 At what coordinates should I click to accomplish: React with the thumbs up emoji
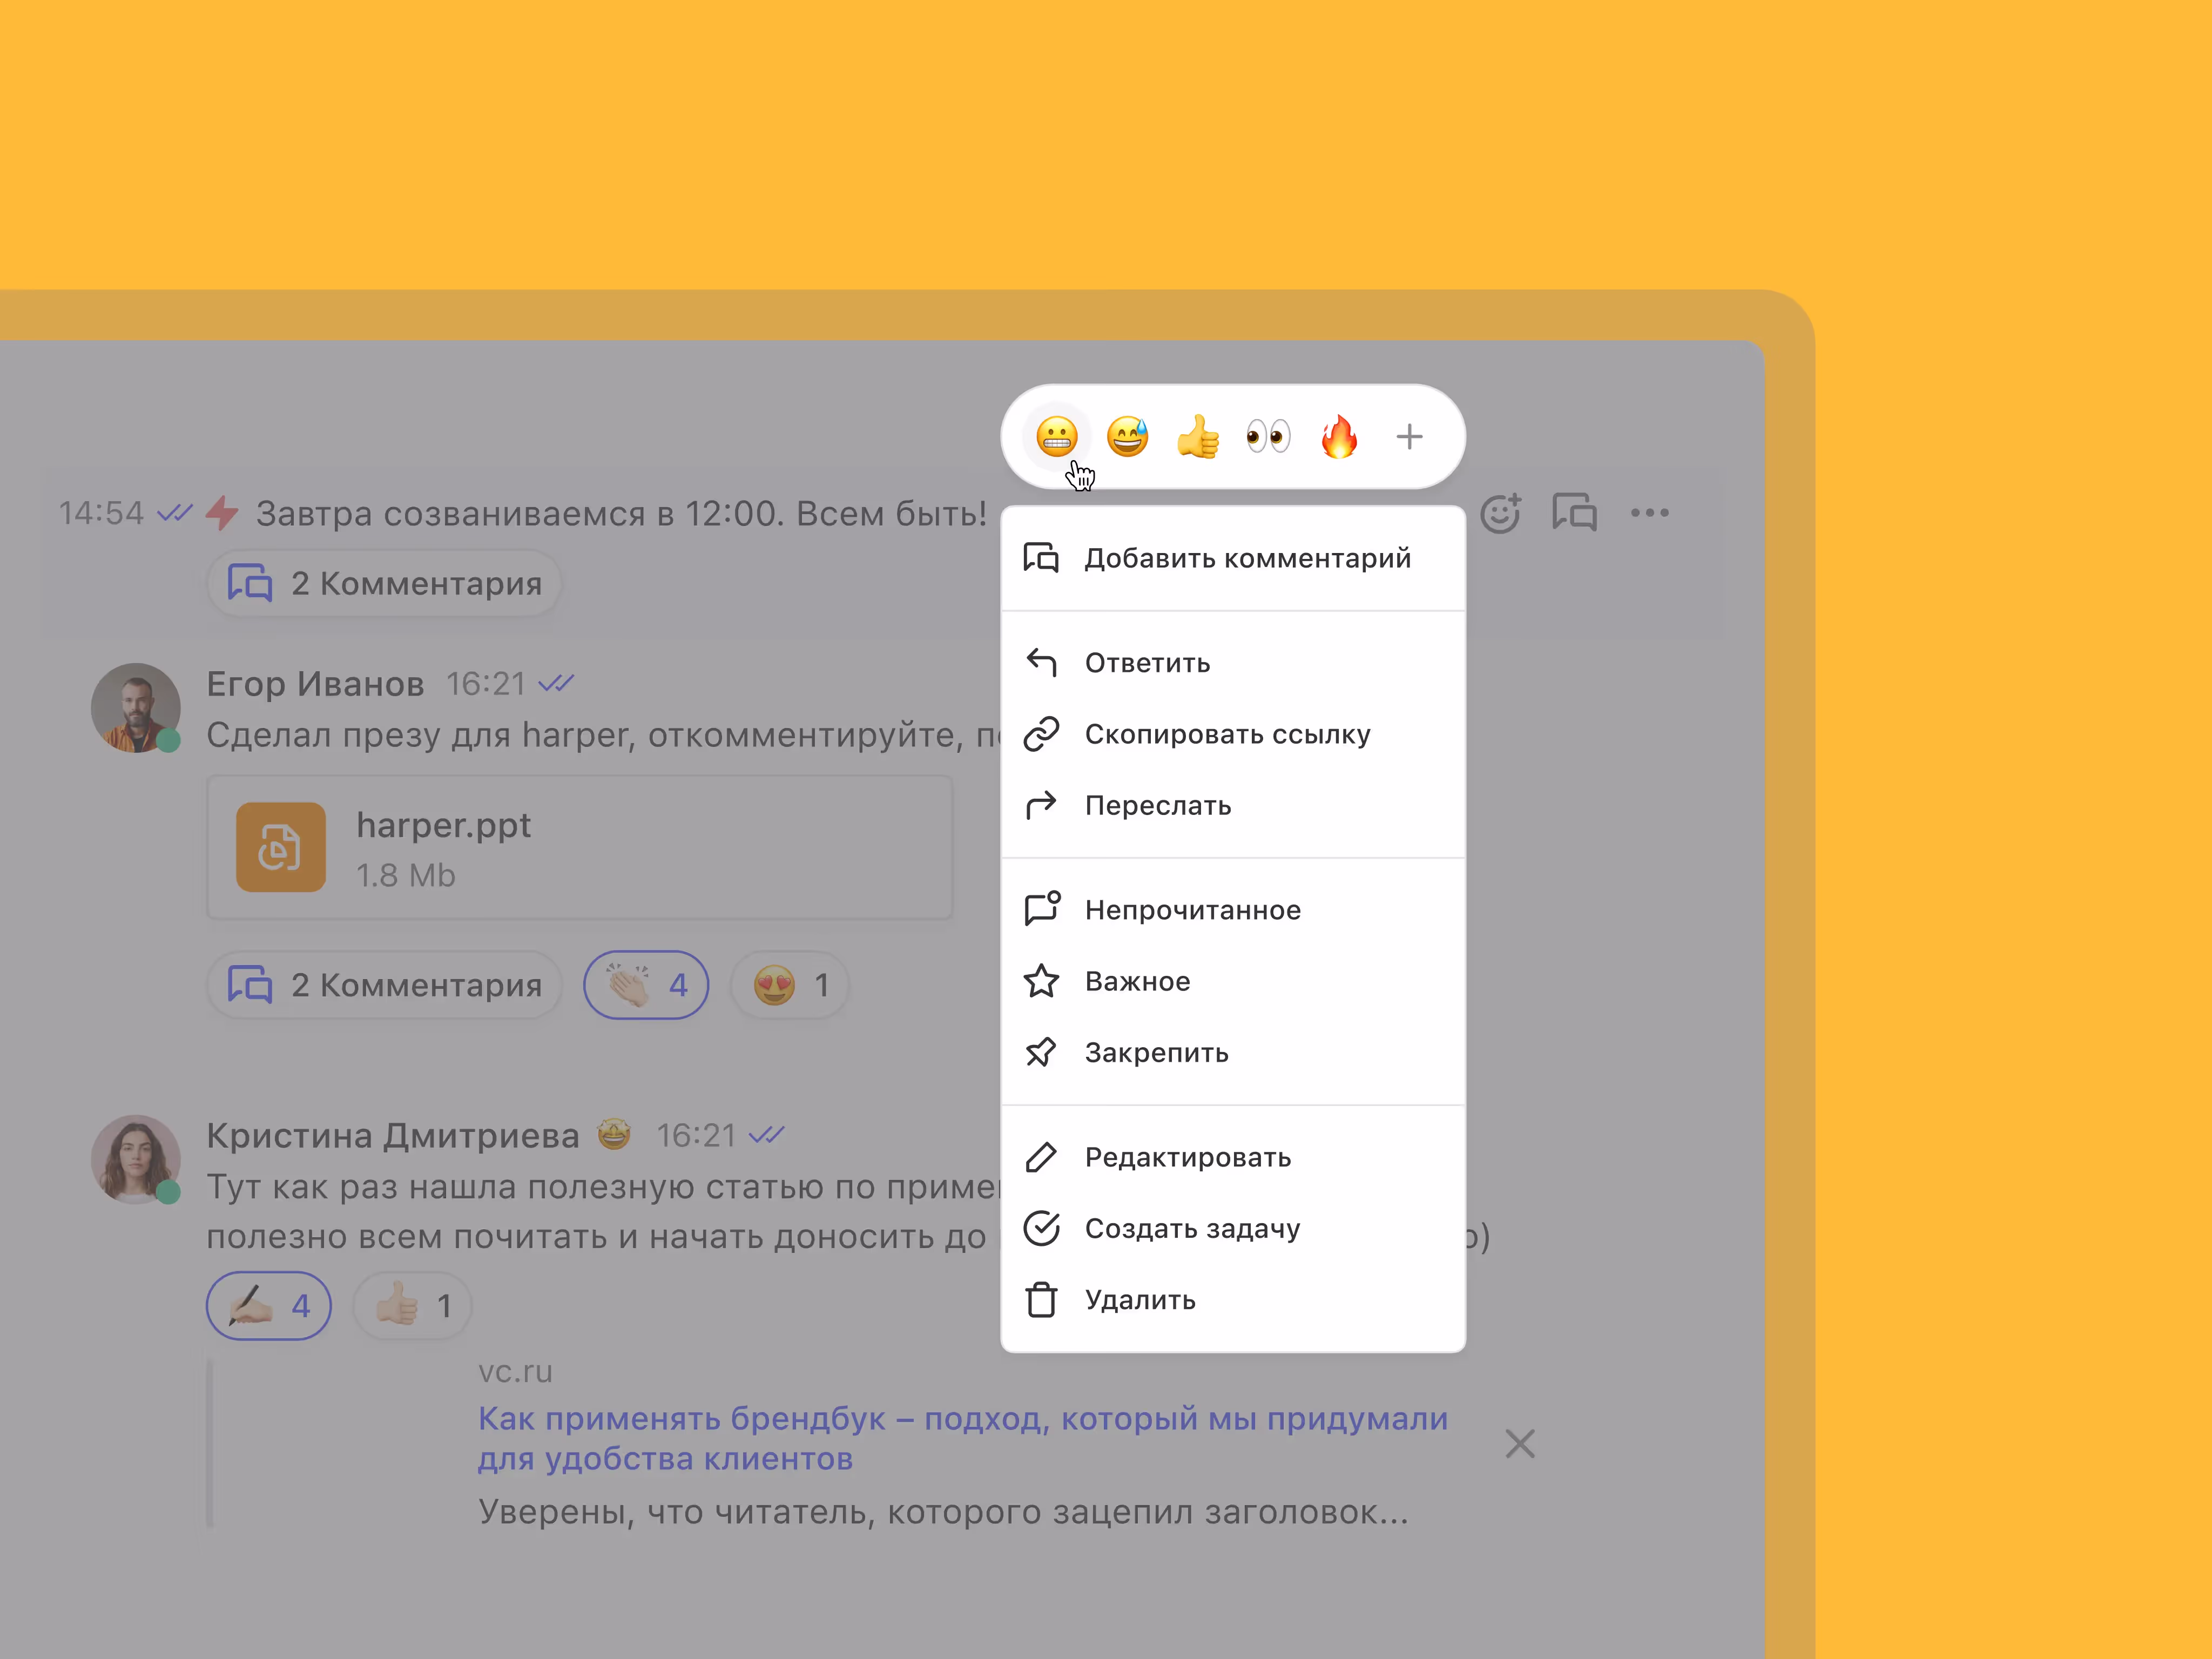tap(1197, 437)
